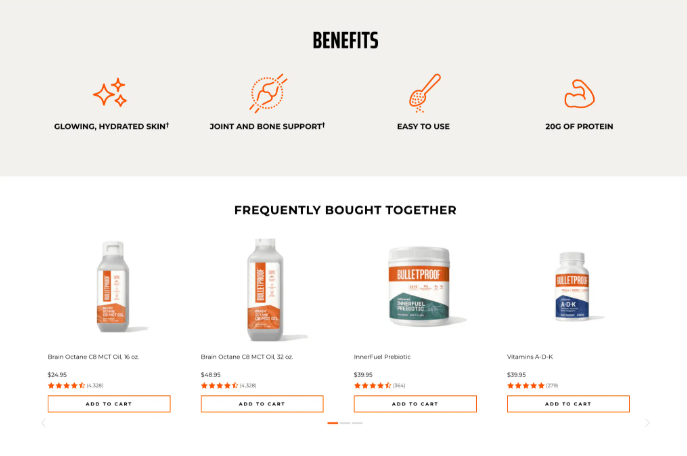Add Vitamins A-D-K to cart

(568, 404)
